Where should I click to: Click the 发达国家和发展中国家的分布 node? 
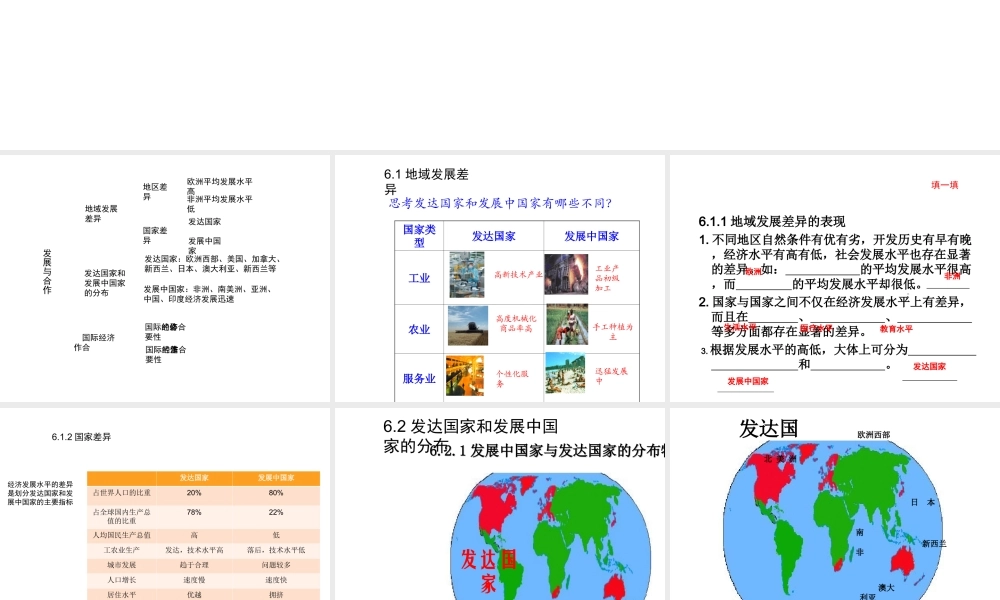pos(105,283)
